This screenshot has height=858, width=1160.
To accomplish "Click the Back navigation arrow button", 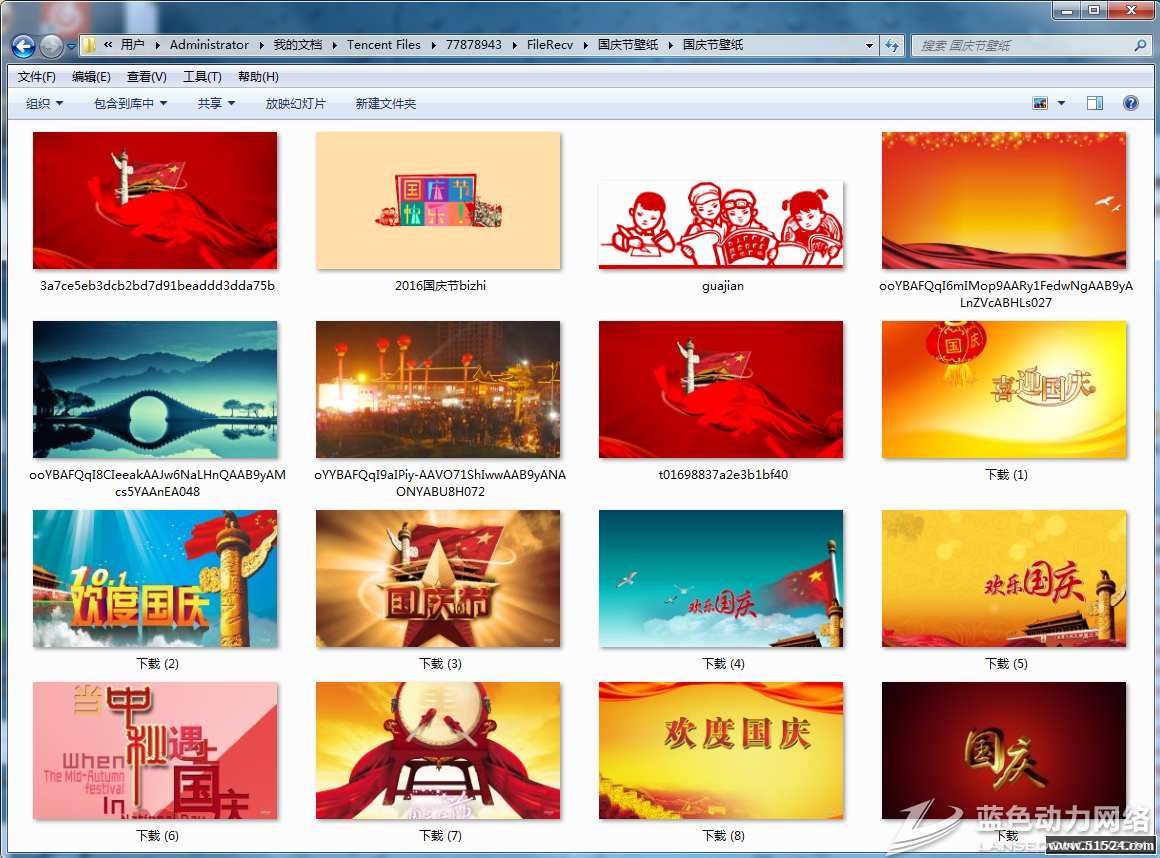I will coord(23,46).
